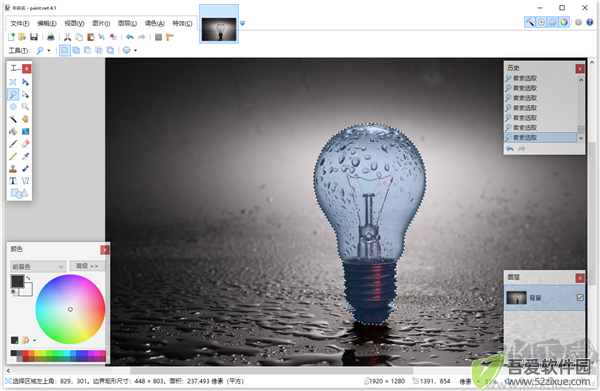Select the Paint Bucket tool

[13, 131]
